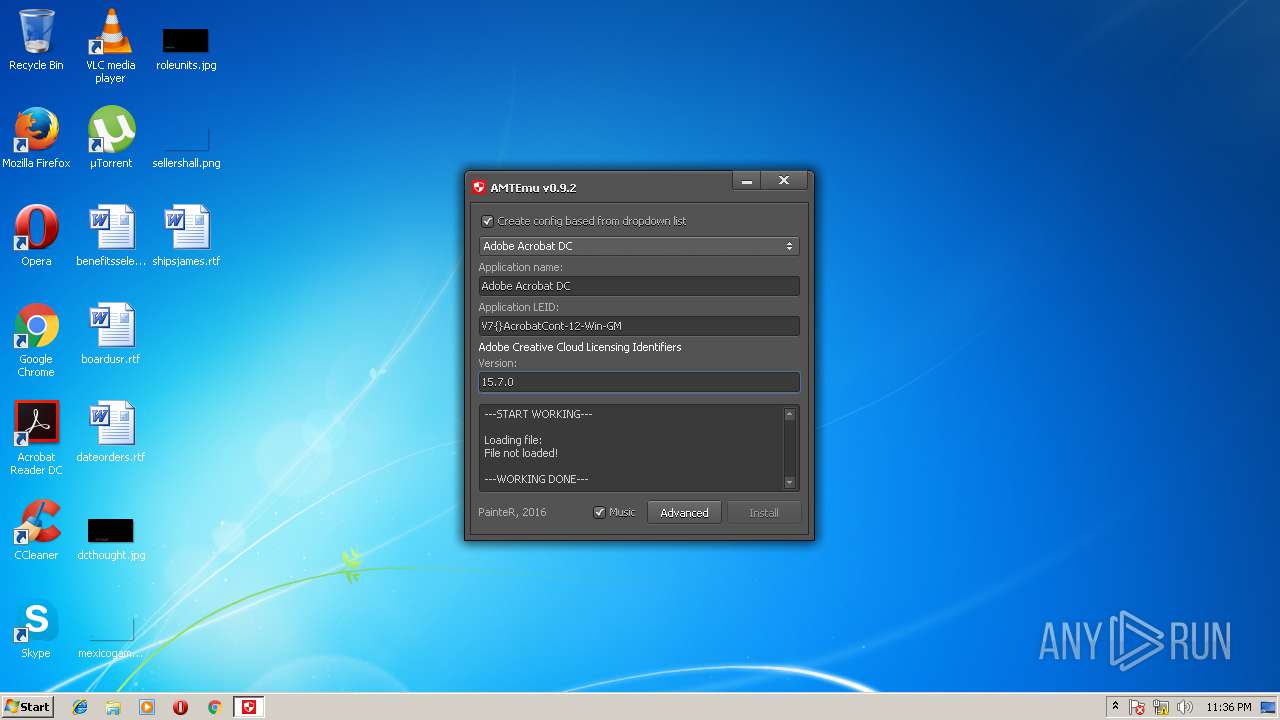1280x720 pixels.
Task: Toggle 'Create config based from dropdown list' checkbox
Action: click(x=487, y=221)
